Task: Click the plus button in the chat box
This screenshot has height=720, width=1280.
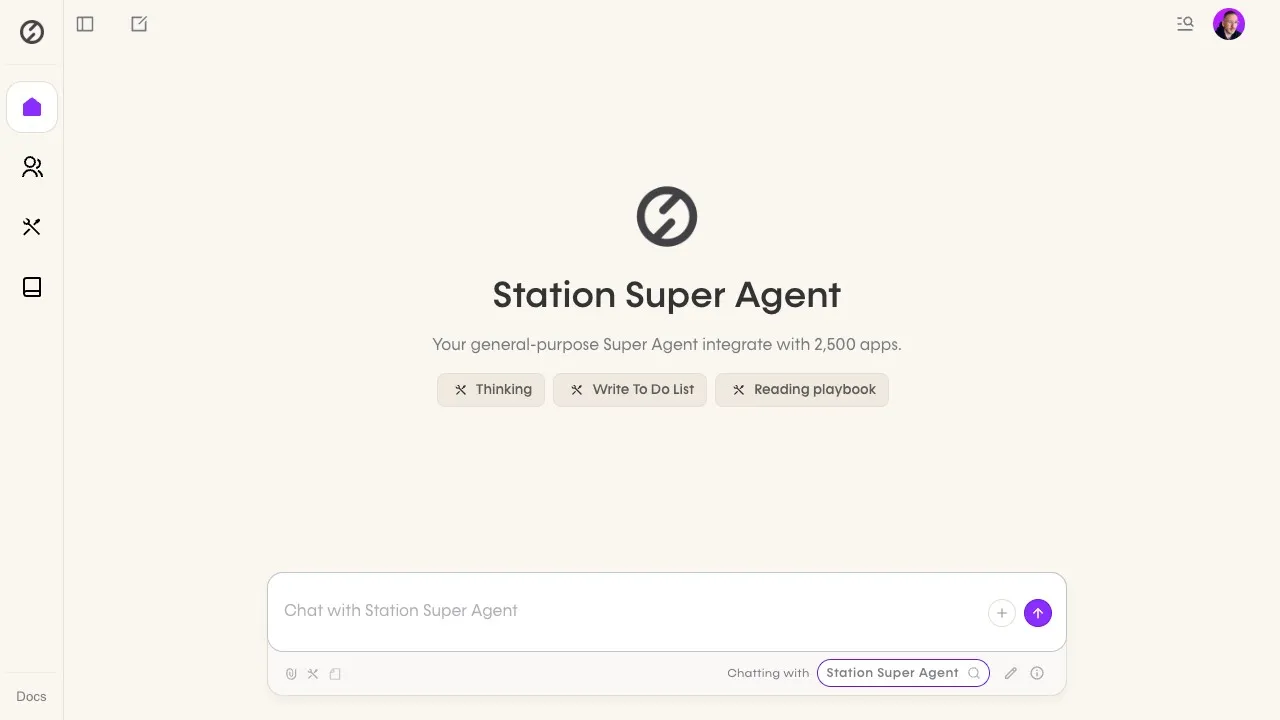Action: (1001, 613)
